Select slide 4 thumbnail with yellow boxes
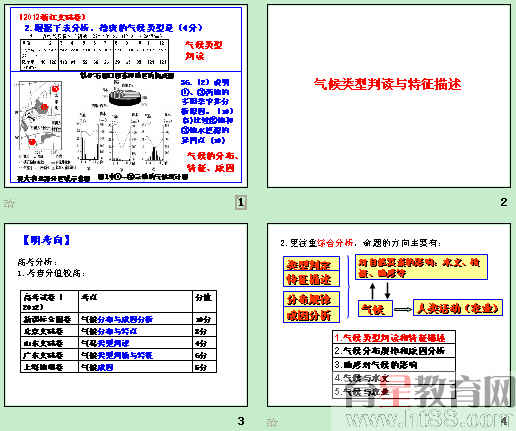The width and height of the screenshot is (516, 431). pos(389,315)
